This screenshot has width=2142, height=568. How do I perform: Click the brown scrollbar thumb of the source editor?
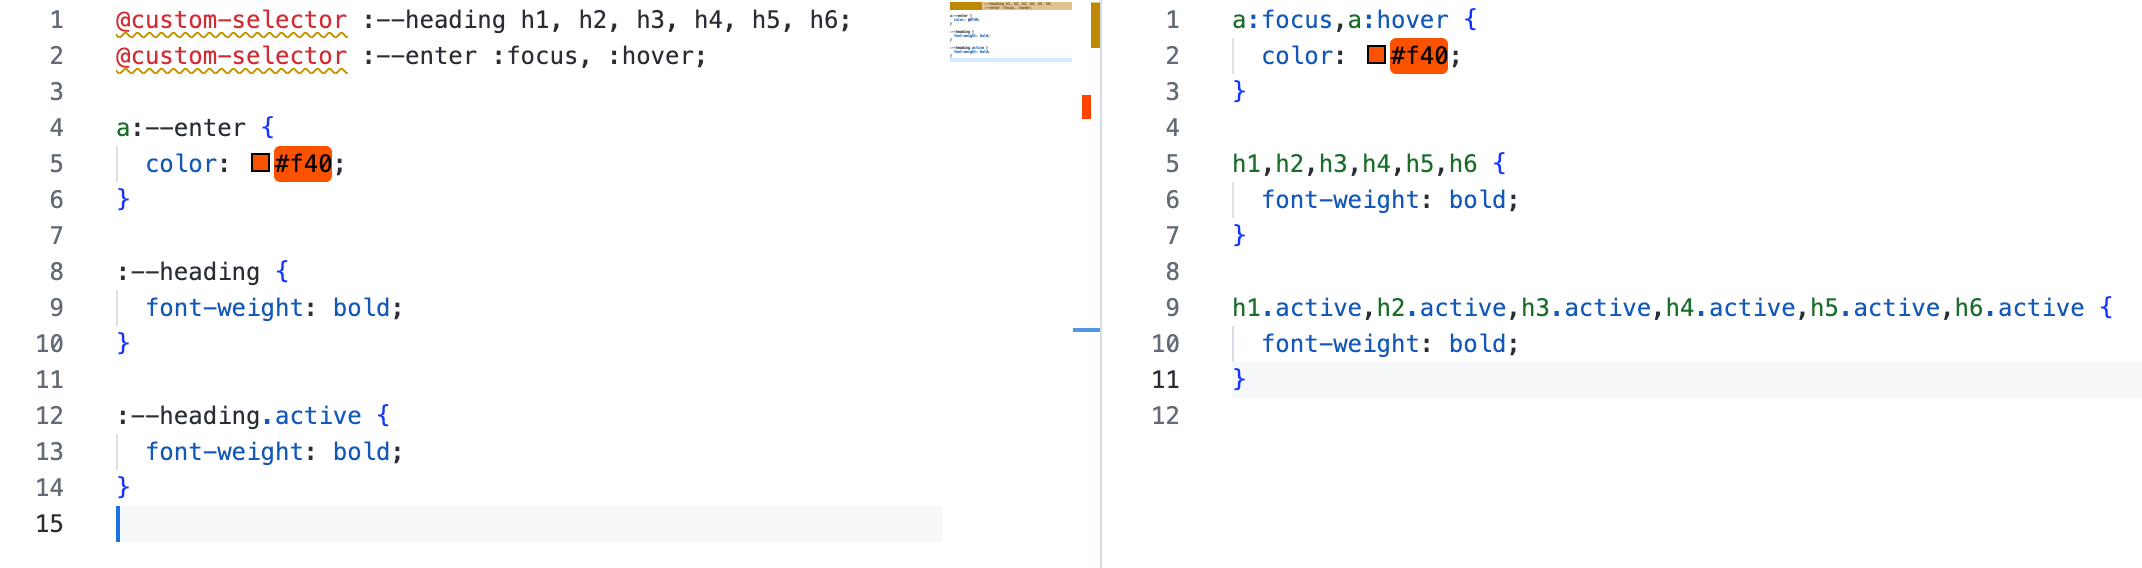click(1095, 25)
